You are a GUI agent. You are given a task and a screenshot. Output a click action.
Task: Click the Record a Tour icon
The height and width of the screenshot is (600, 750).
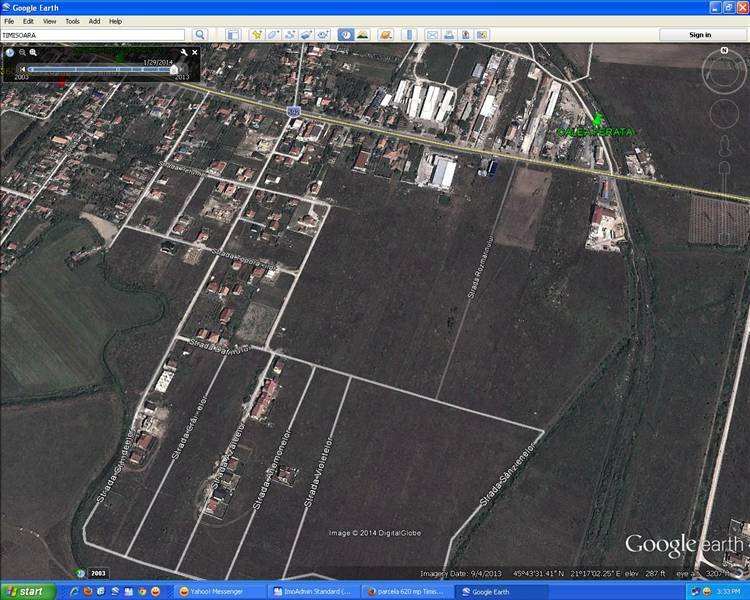tap(323, 35)
